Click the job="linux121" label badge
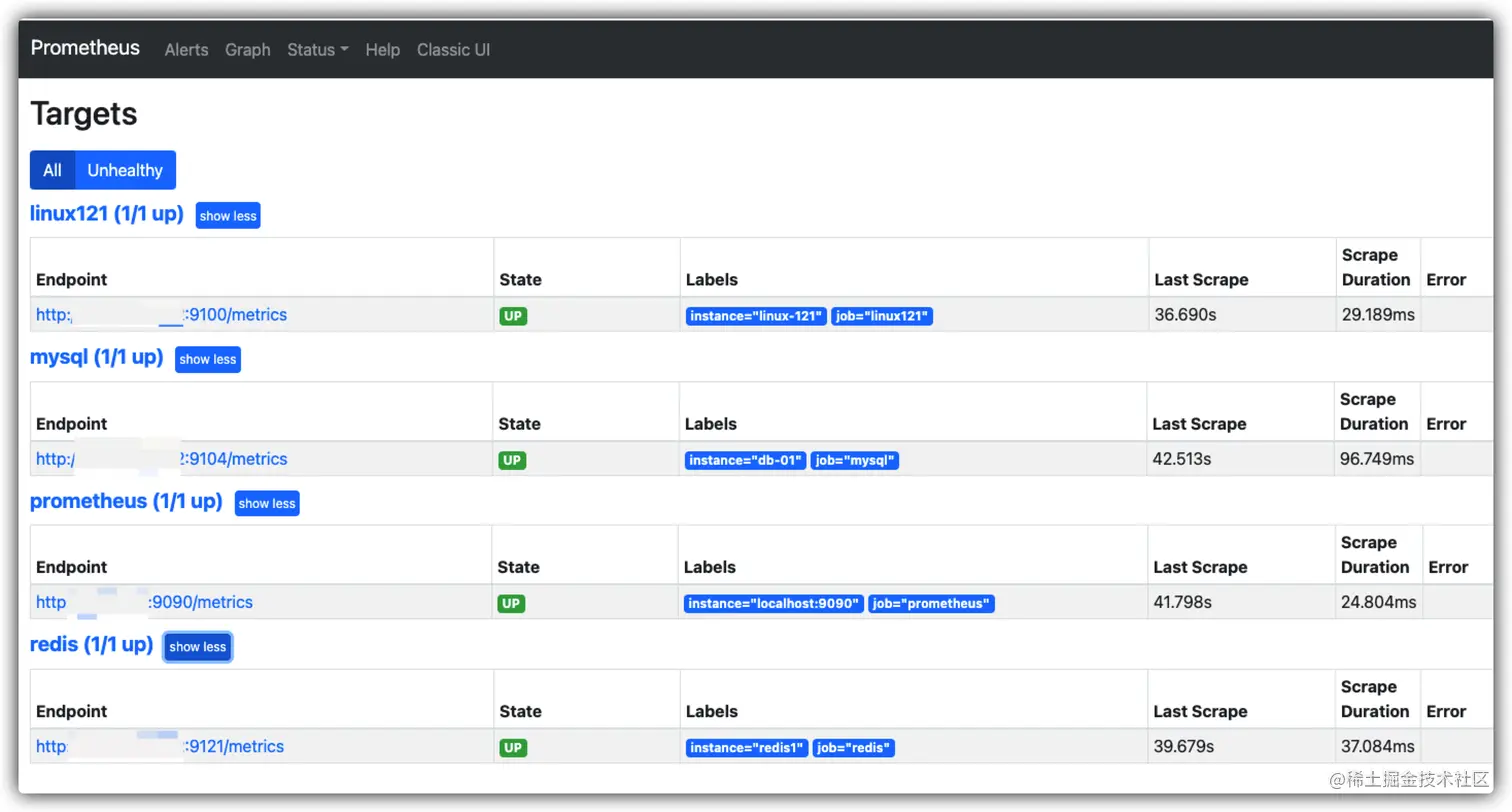 882,317
